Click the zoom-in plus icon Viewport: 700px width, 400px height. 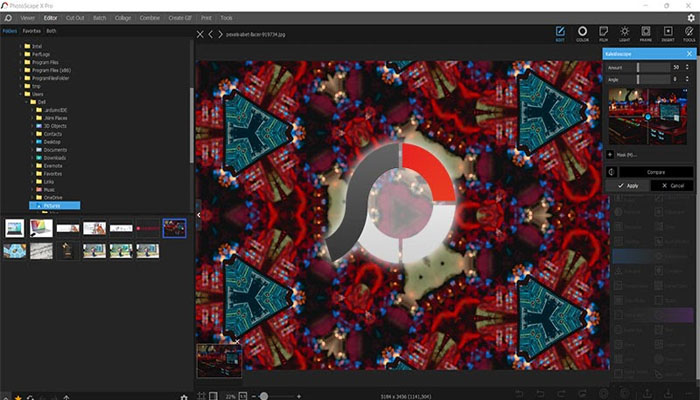tap(299, 396)
